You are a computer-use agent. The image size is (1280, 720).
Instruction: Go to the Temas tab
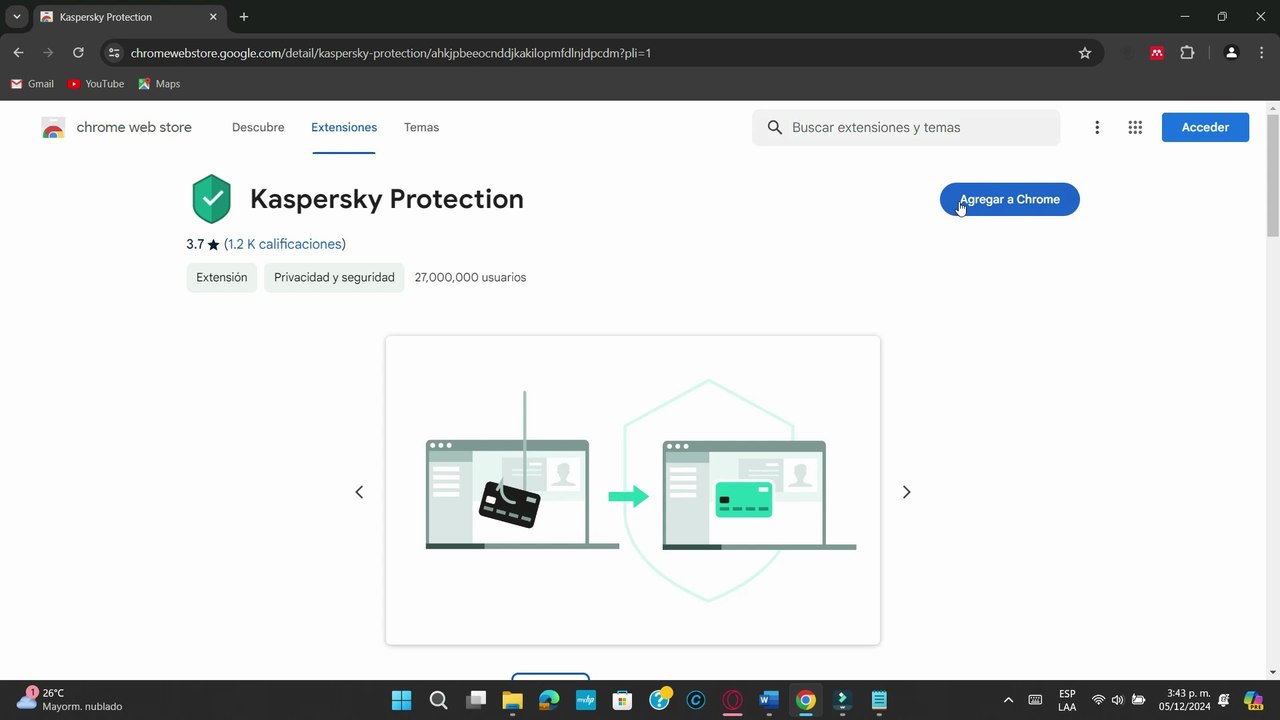421,127
